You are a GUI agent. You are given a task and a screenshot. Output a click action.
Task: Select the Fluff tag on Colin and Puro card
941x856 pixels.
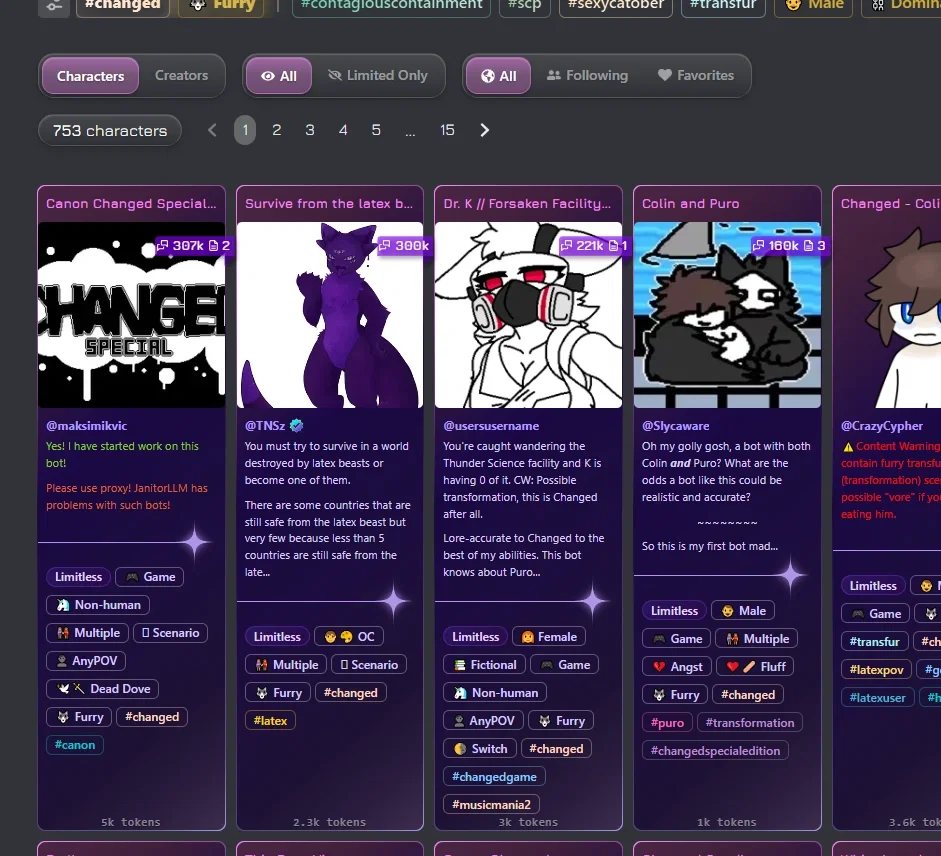(x=756, y=666)
